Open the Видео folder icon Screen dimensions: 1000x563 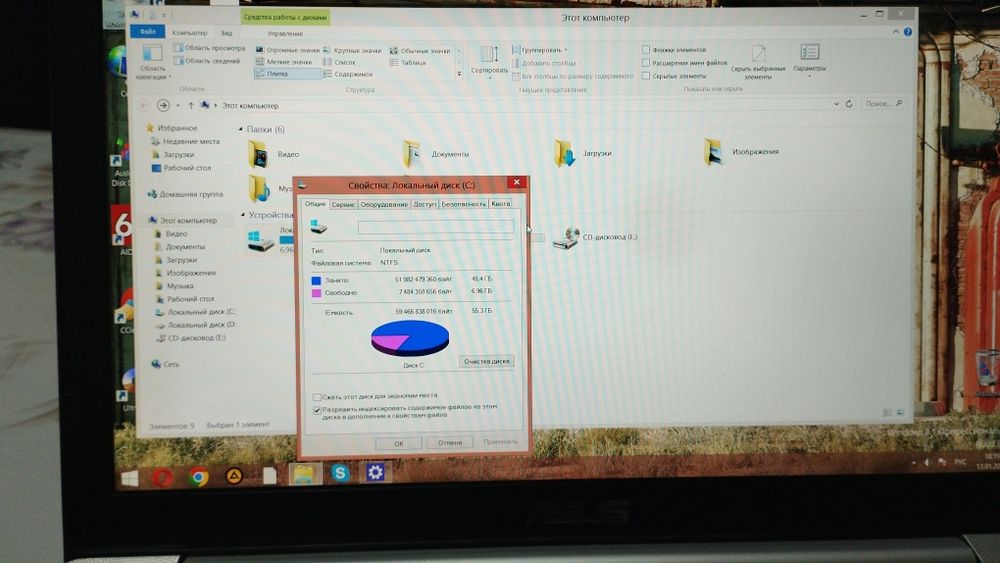258,154
